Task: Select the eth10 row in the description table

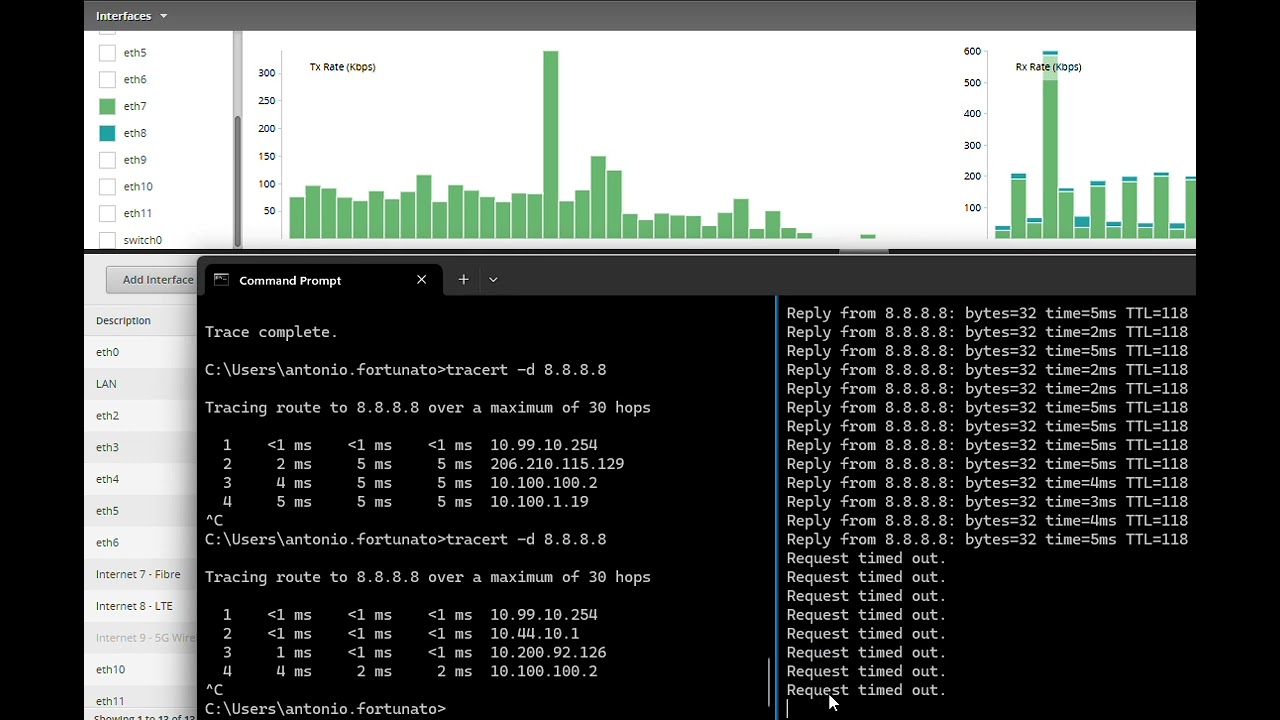Action: (141, 670)
